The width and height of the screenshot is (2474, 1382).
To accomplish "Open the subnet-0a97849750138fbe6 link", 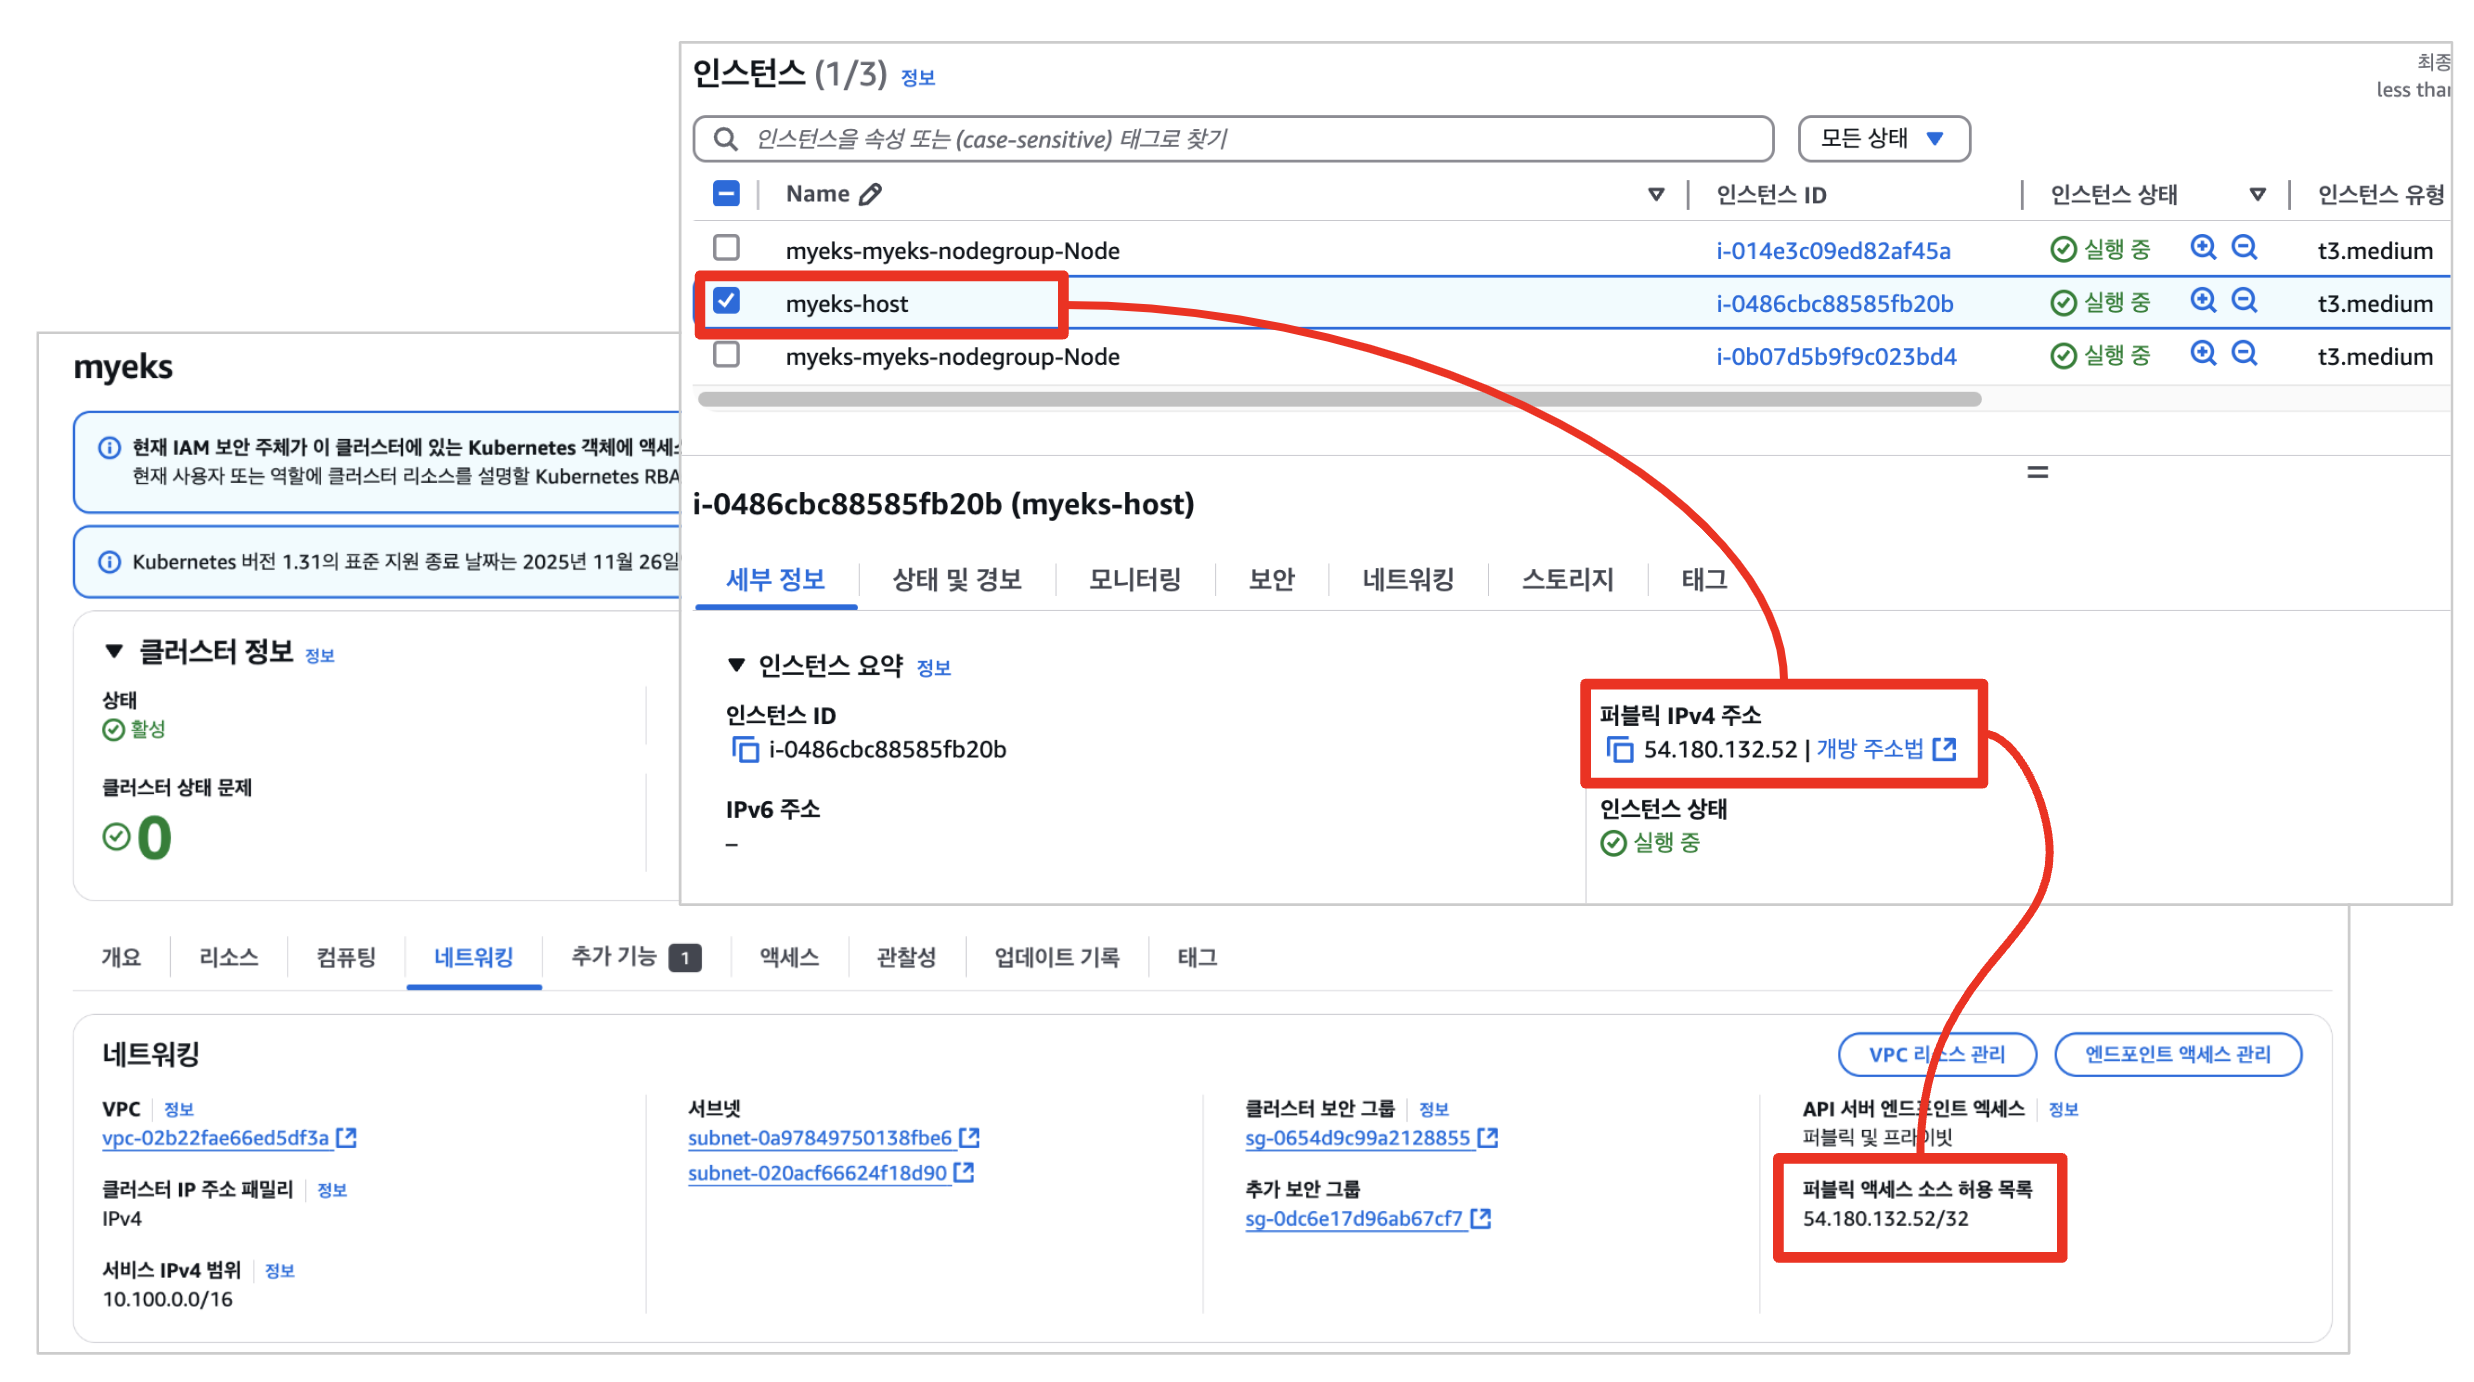I will point(819,1138).
